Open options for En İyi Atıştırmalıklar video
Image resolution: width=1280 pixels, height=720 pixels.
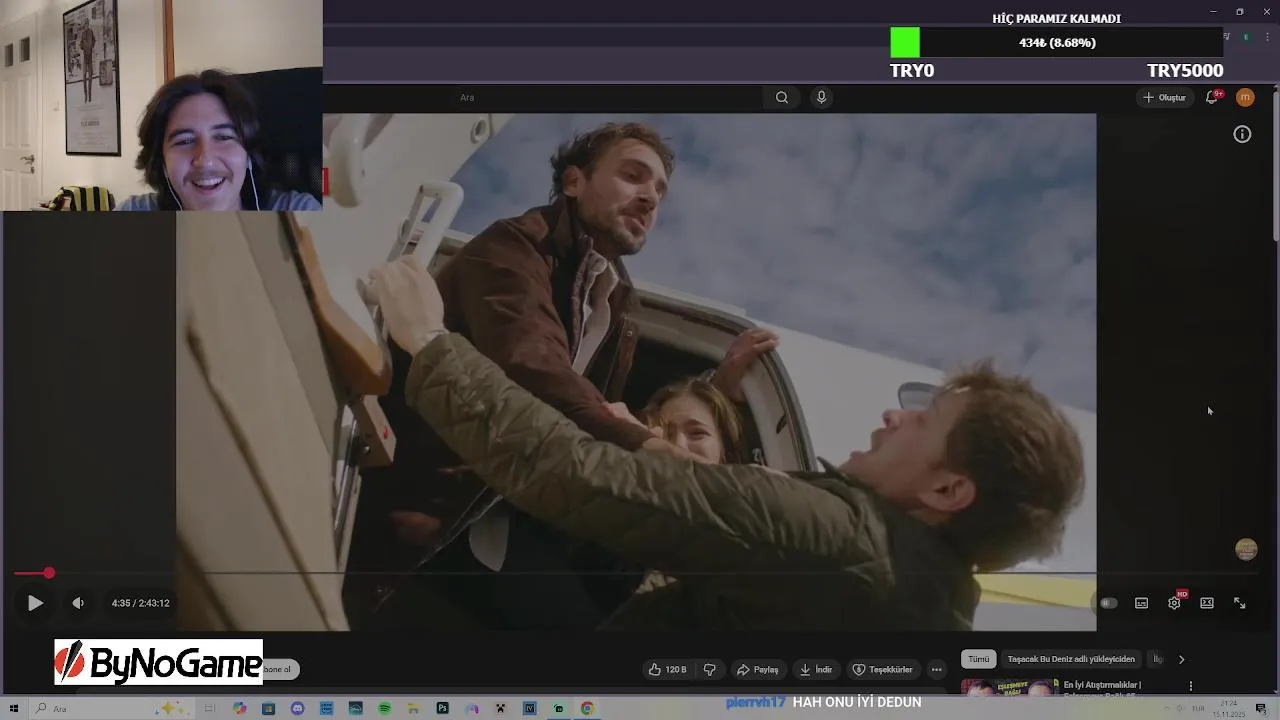pyautogui.click(x=1190, y=686)
